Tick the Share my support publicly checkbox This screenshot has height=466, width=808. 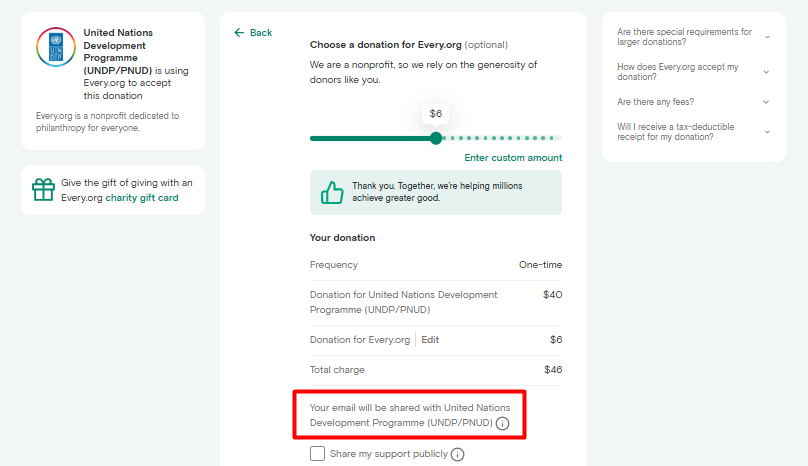click(318, 454)
